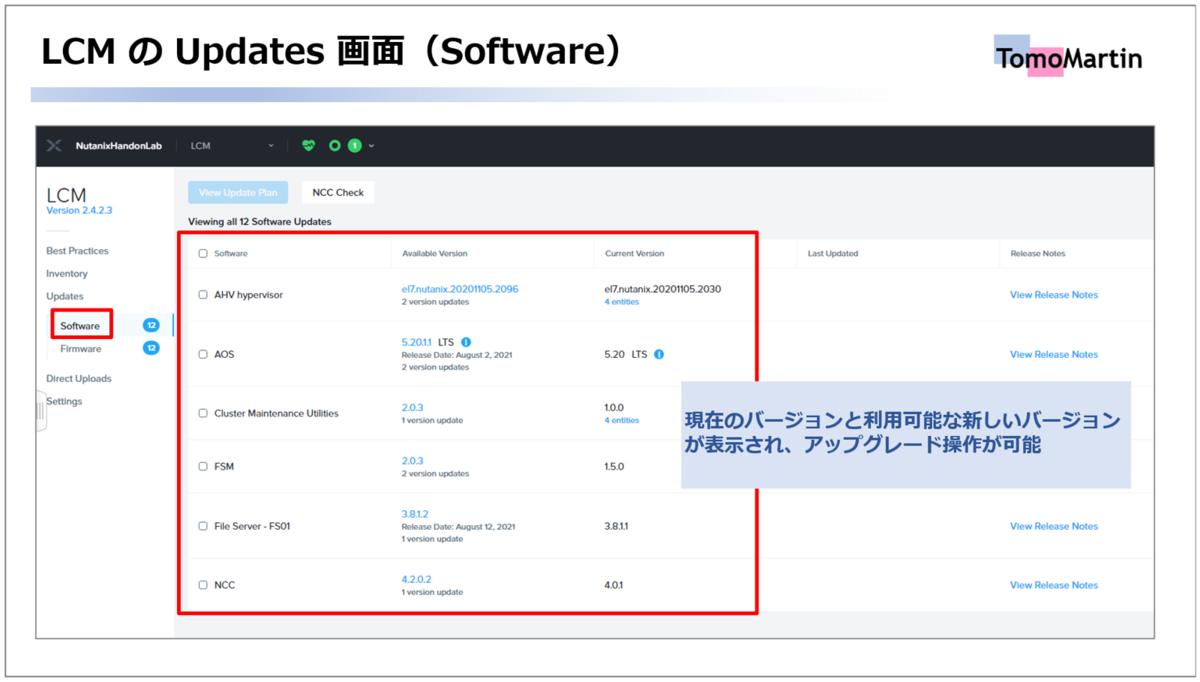The width and height of the screenshot is (1200, 682).
Task: Check the AOS checkbox
Action: [x=203, y=354]
